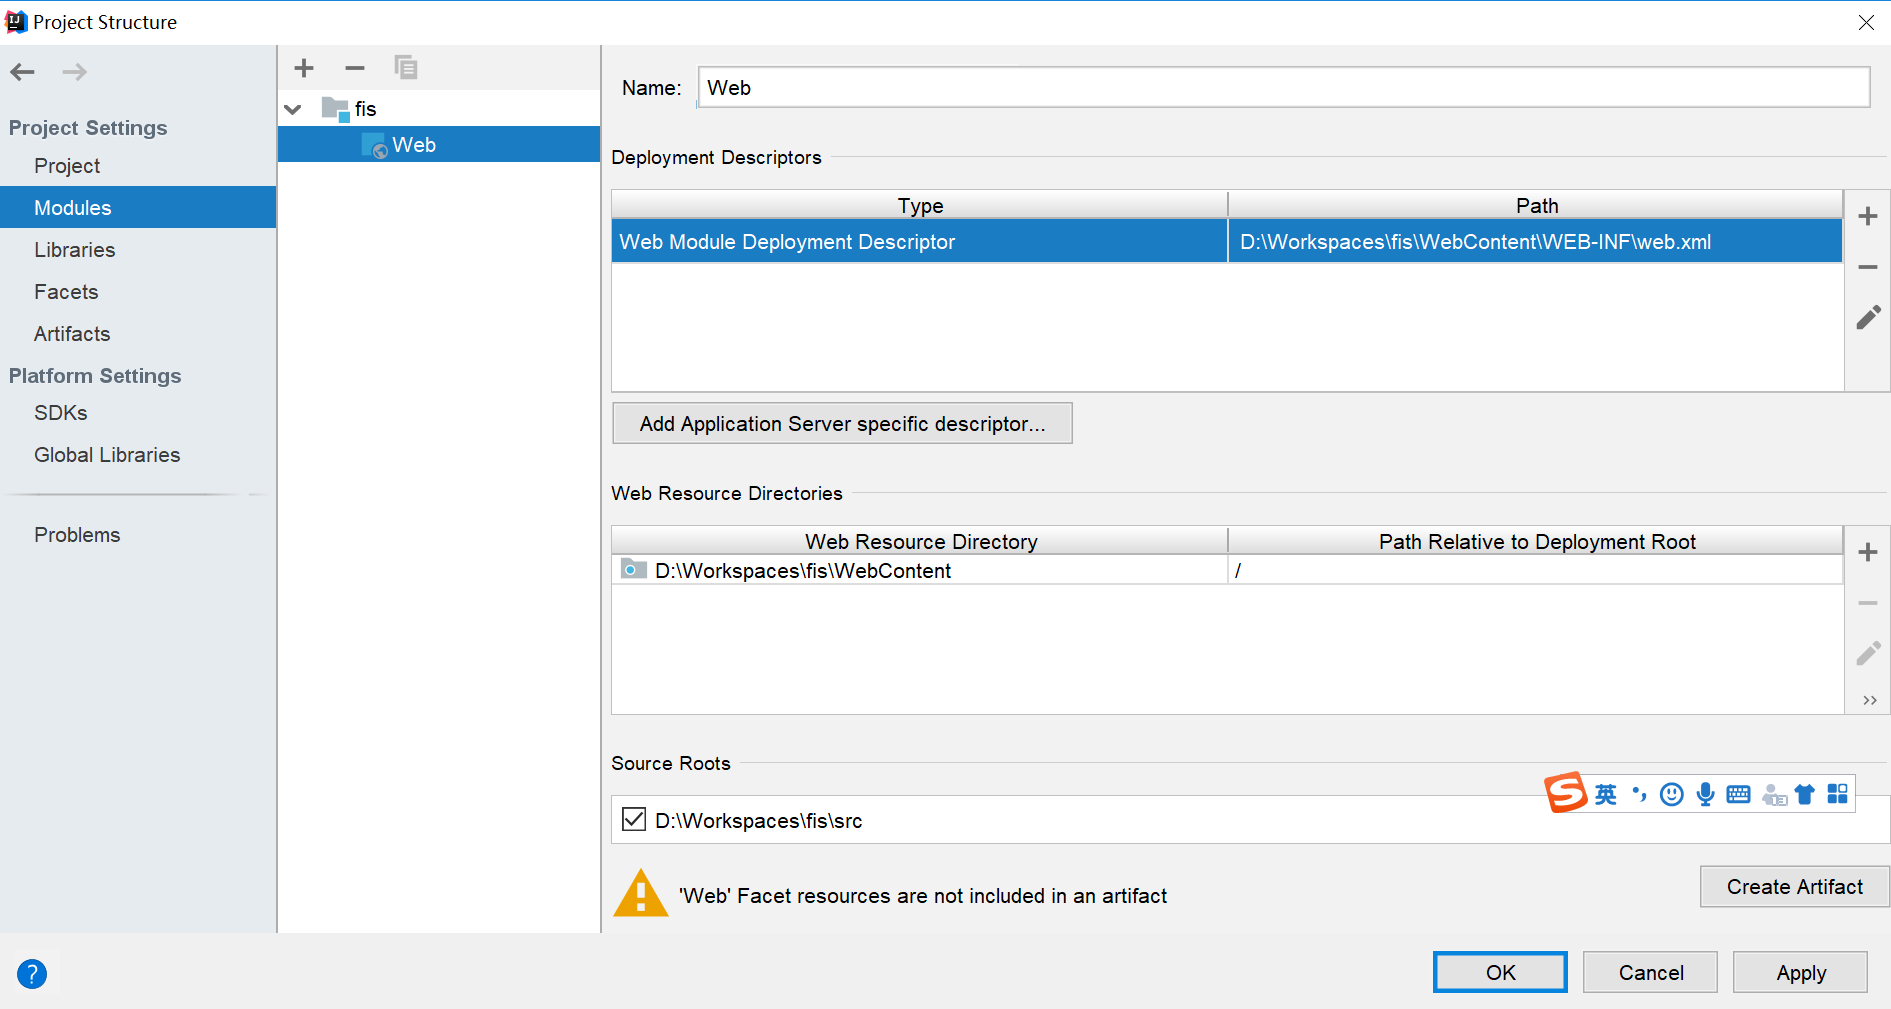1891x1009 pixels.
Task: Copy the module with the copy icon
Action: [x=405, y=68]
